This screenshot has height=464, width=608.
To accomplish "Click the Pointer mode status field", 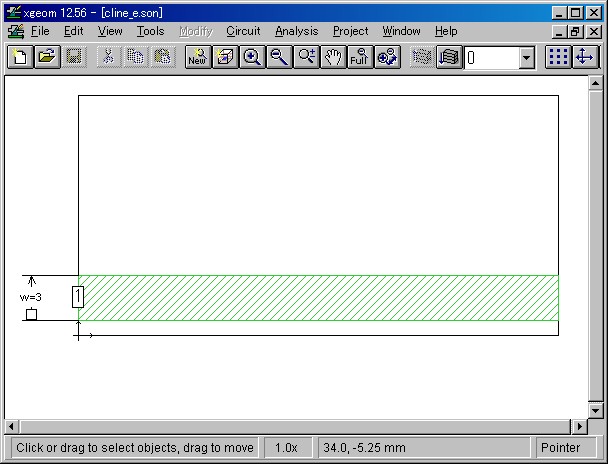I will click(x=566, y=448).
